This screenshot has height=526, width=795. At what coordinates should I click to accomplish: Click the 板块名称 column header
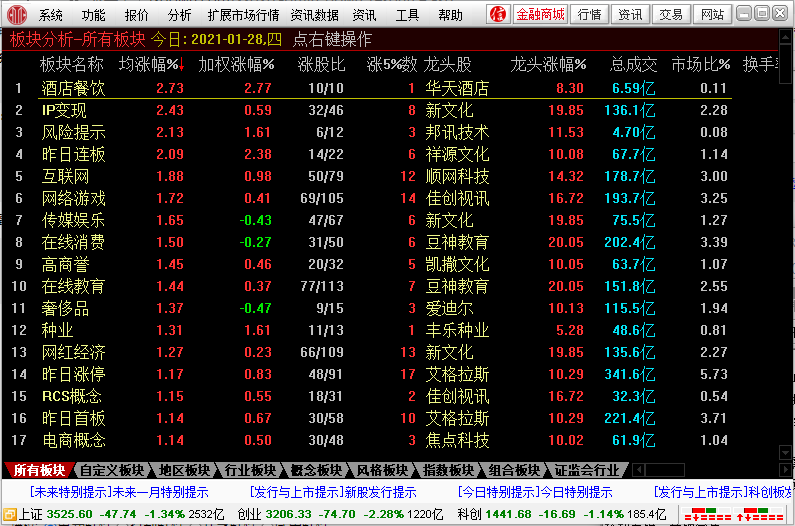click(71, 64)
